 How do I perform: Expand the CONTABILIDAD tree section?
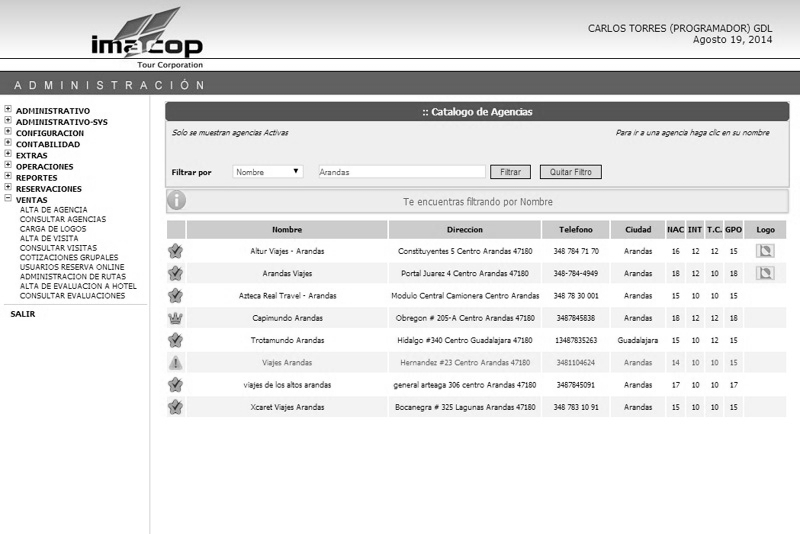point(8,143)
